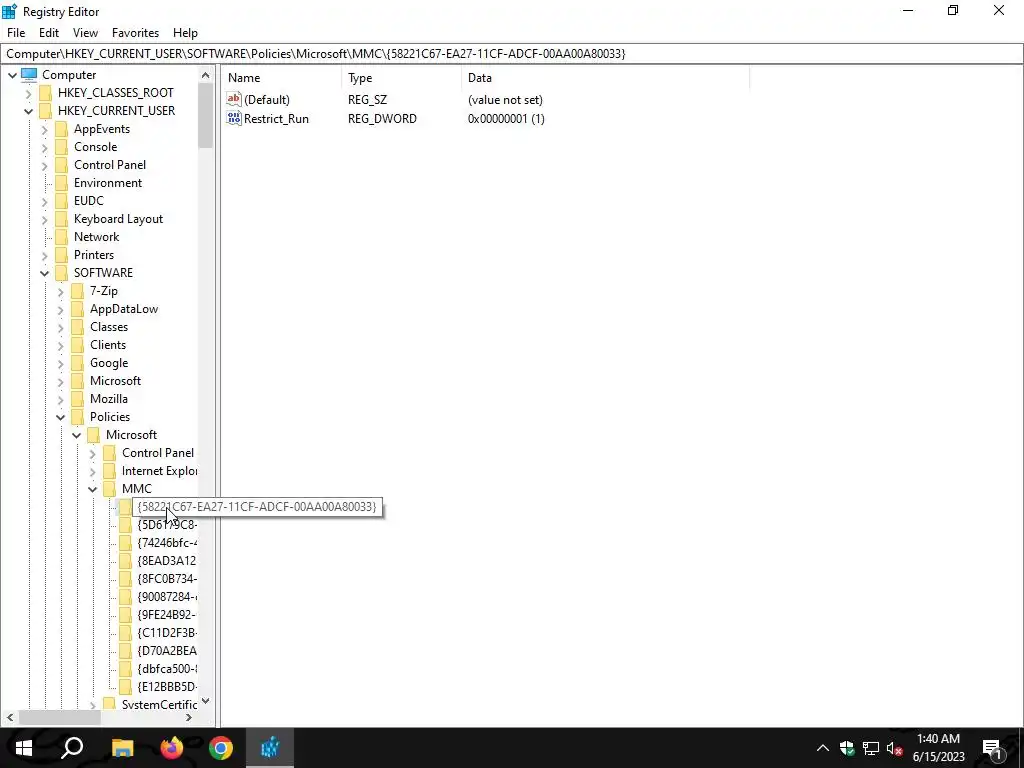Image resolution: width=1024 pixels, height=768 pixels.
Task: Select the Control Panel key under HKEY_CURRENT_USER
Action: [110, 165]
